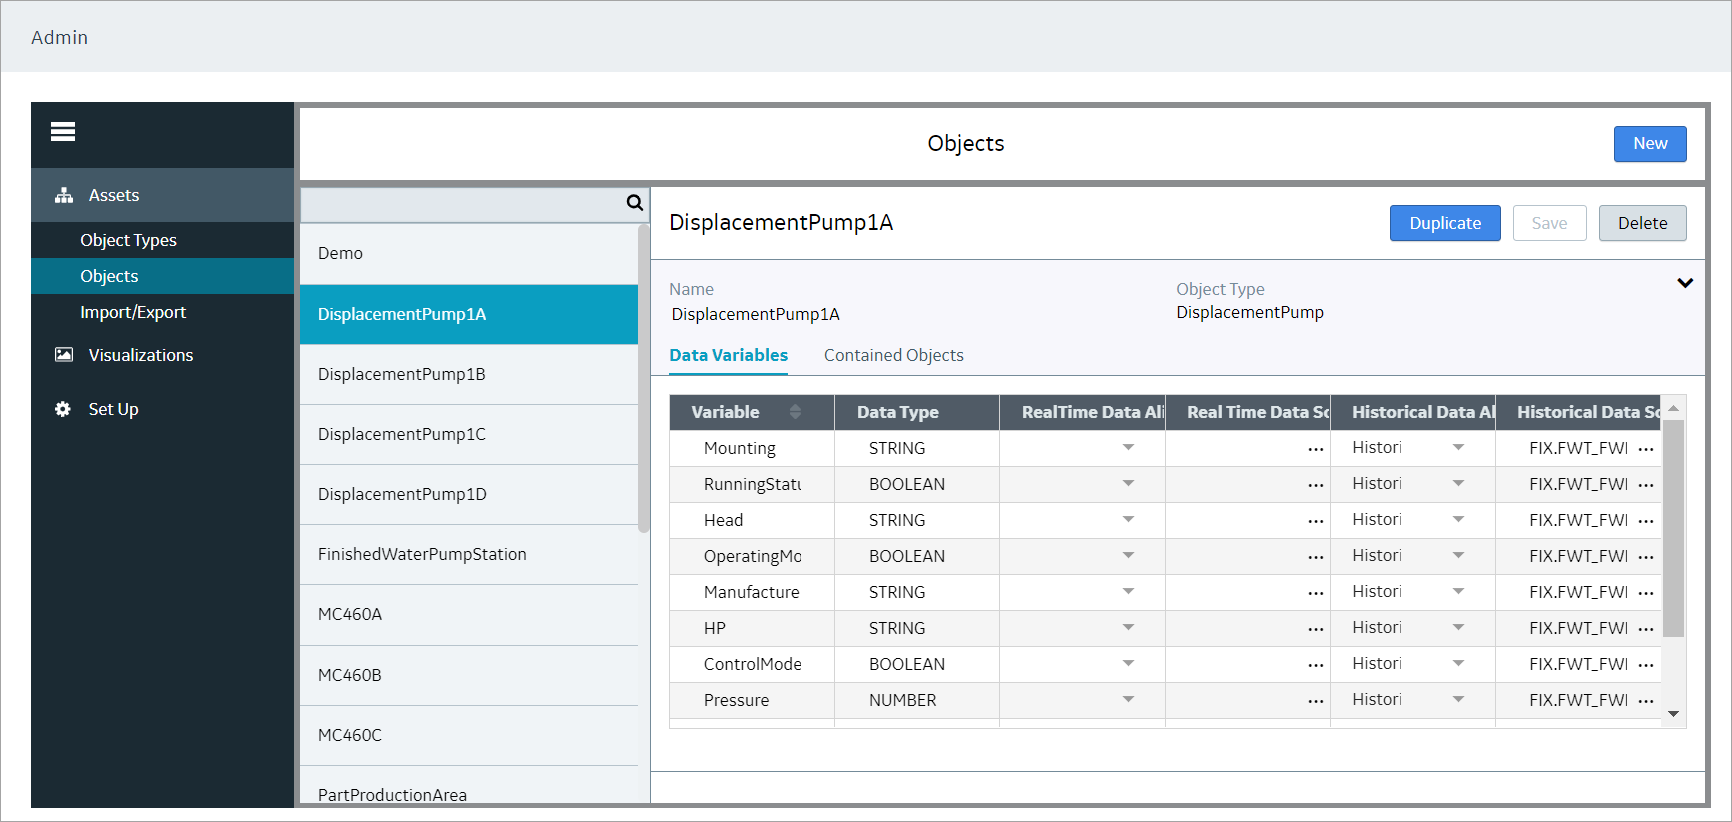1732x822 pixels.
Task: Click the search magnifier icon
Action: (635, 203)
